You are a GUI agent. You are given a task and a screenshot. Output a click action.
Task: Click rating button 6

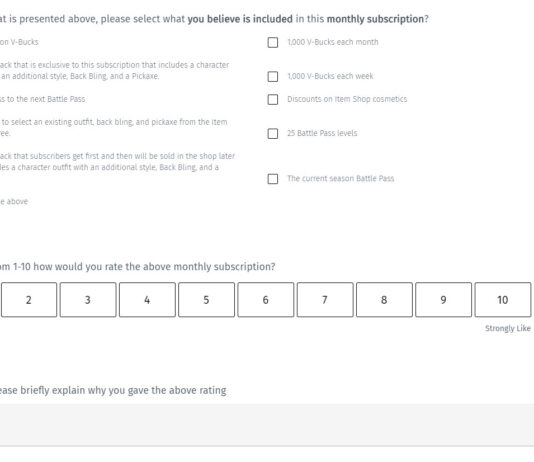click(266, 300)
